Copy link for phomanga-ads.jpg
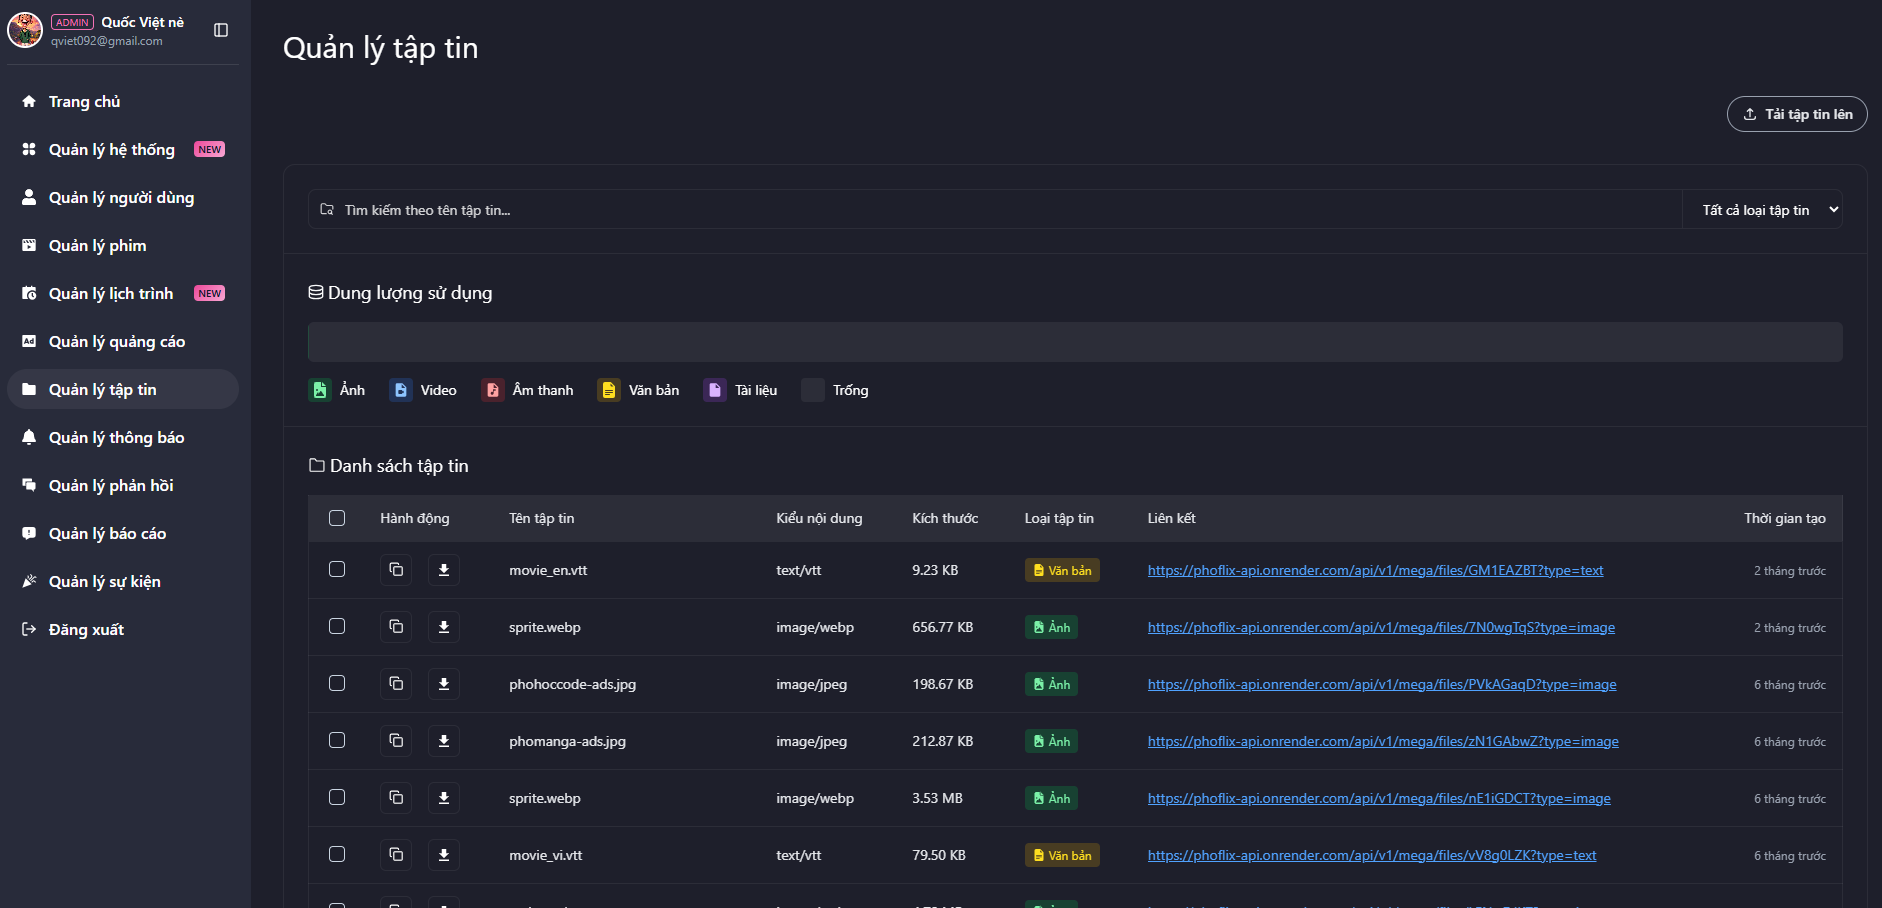Viewport: 1882px width, 908px height. (x=396, y=741)
